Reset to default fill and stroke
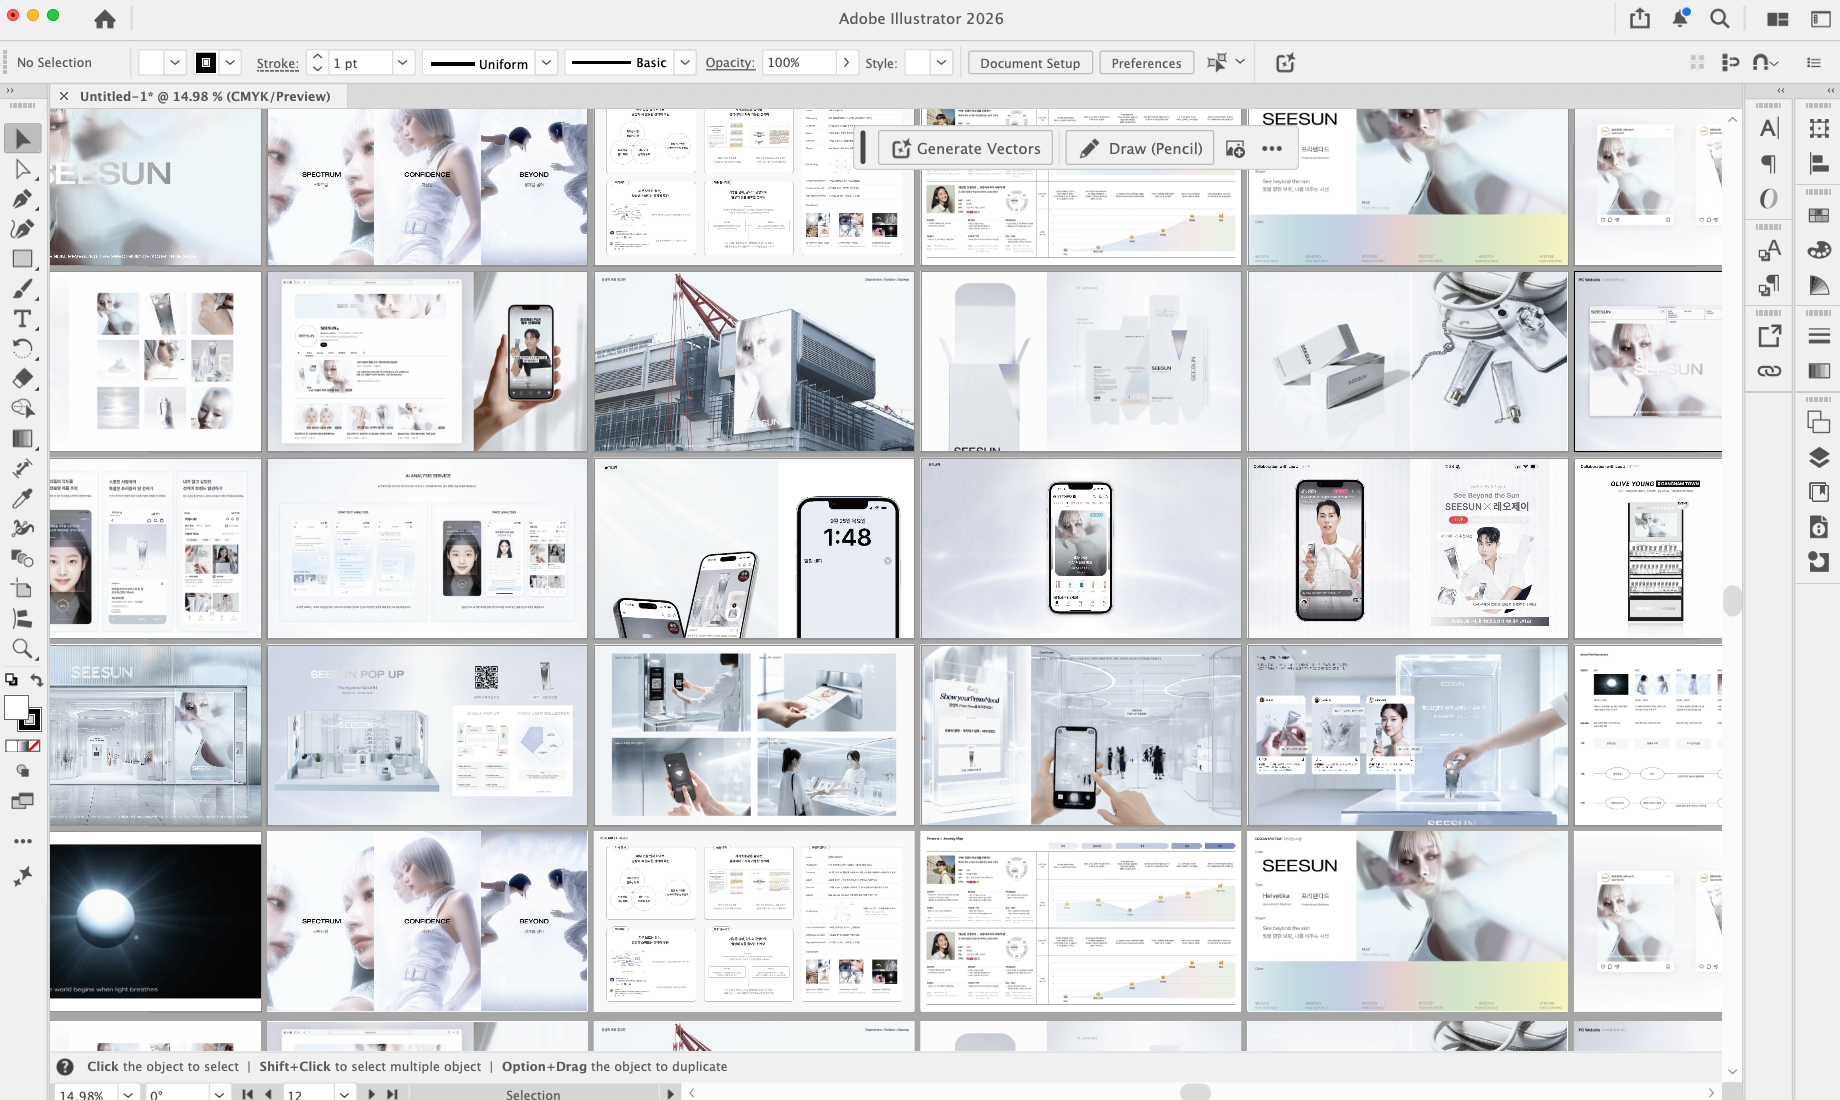 point(11,680)
